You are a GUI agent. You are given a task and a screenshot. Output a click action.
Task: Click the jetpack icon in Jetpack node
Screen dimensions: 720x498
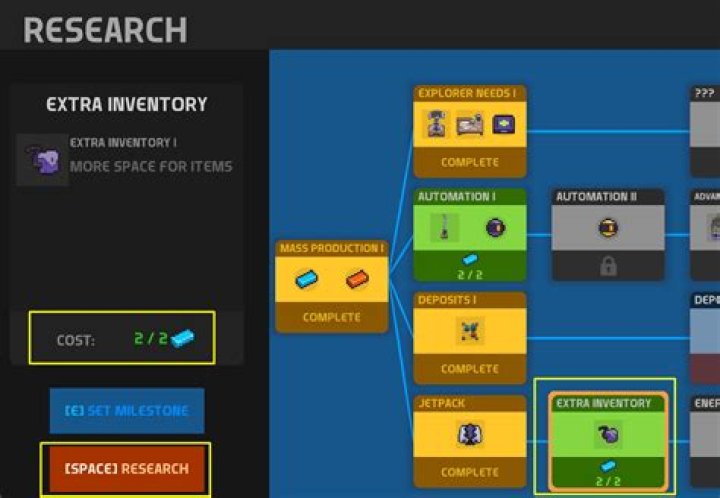pyautogui.click(x=470, y=434)
